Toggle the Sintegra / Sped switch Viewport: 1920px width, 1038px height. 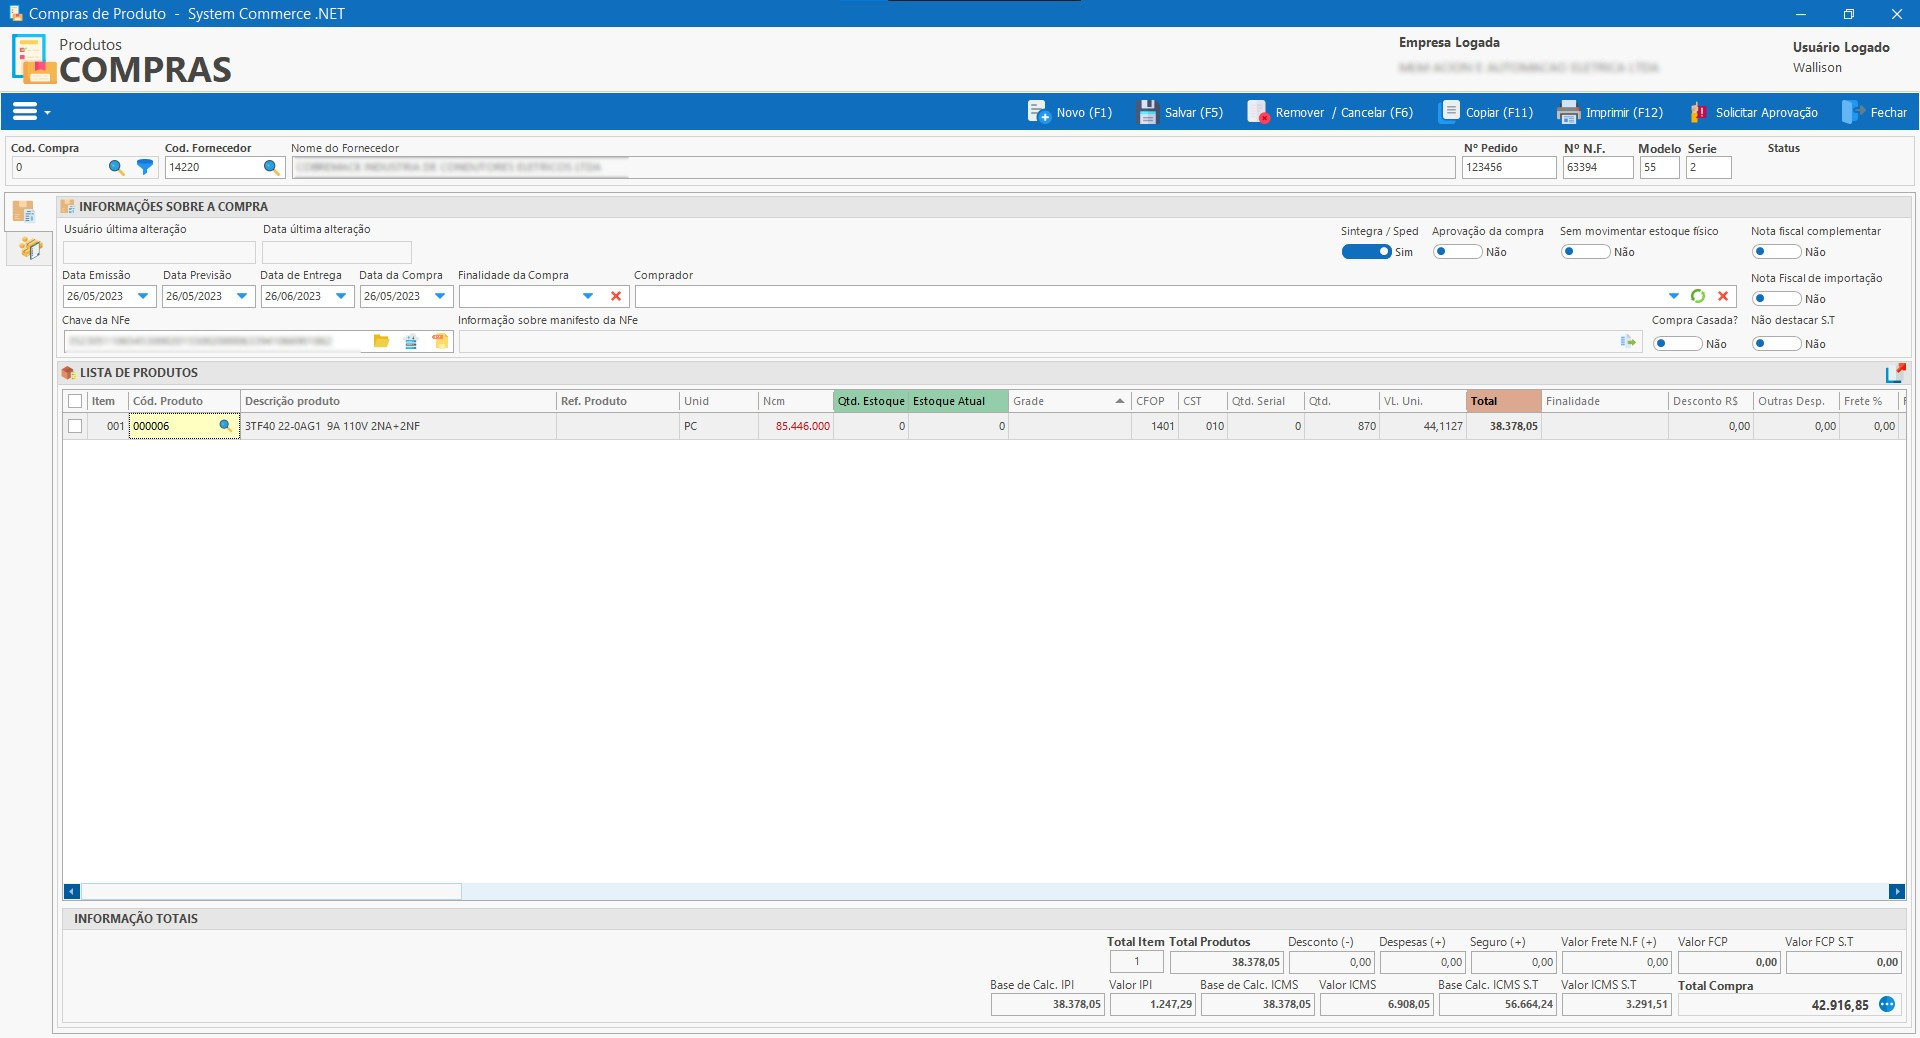pos(1366,252)
